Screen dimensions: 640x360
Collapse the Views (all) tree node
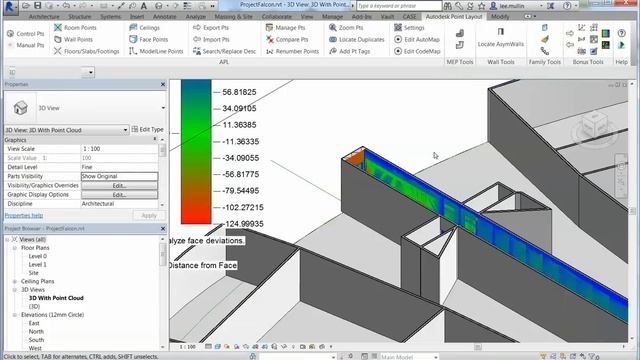click(7, 239)
